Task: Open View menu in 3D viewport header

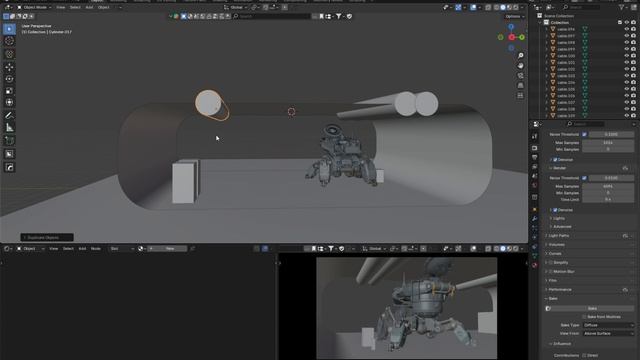Action: (61, 7)
